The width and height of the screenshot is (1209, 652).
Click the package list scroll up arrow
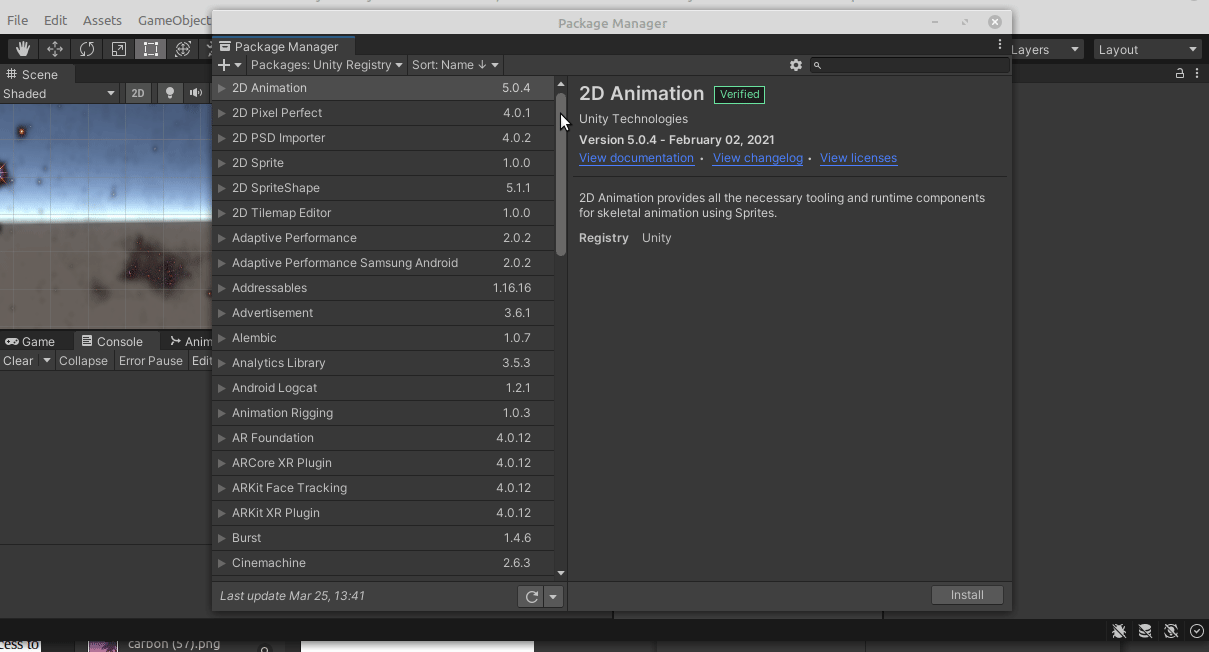[x=561, y=85]
